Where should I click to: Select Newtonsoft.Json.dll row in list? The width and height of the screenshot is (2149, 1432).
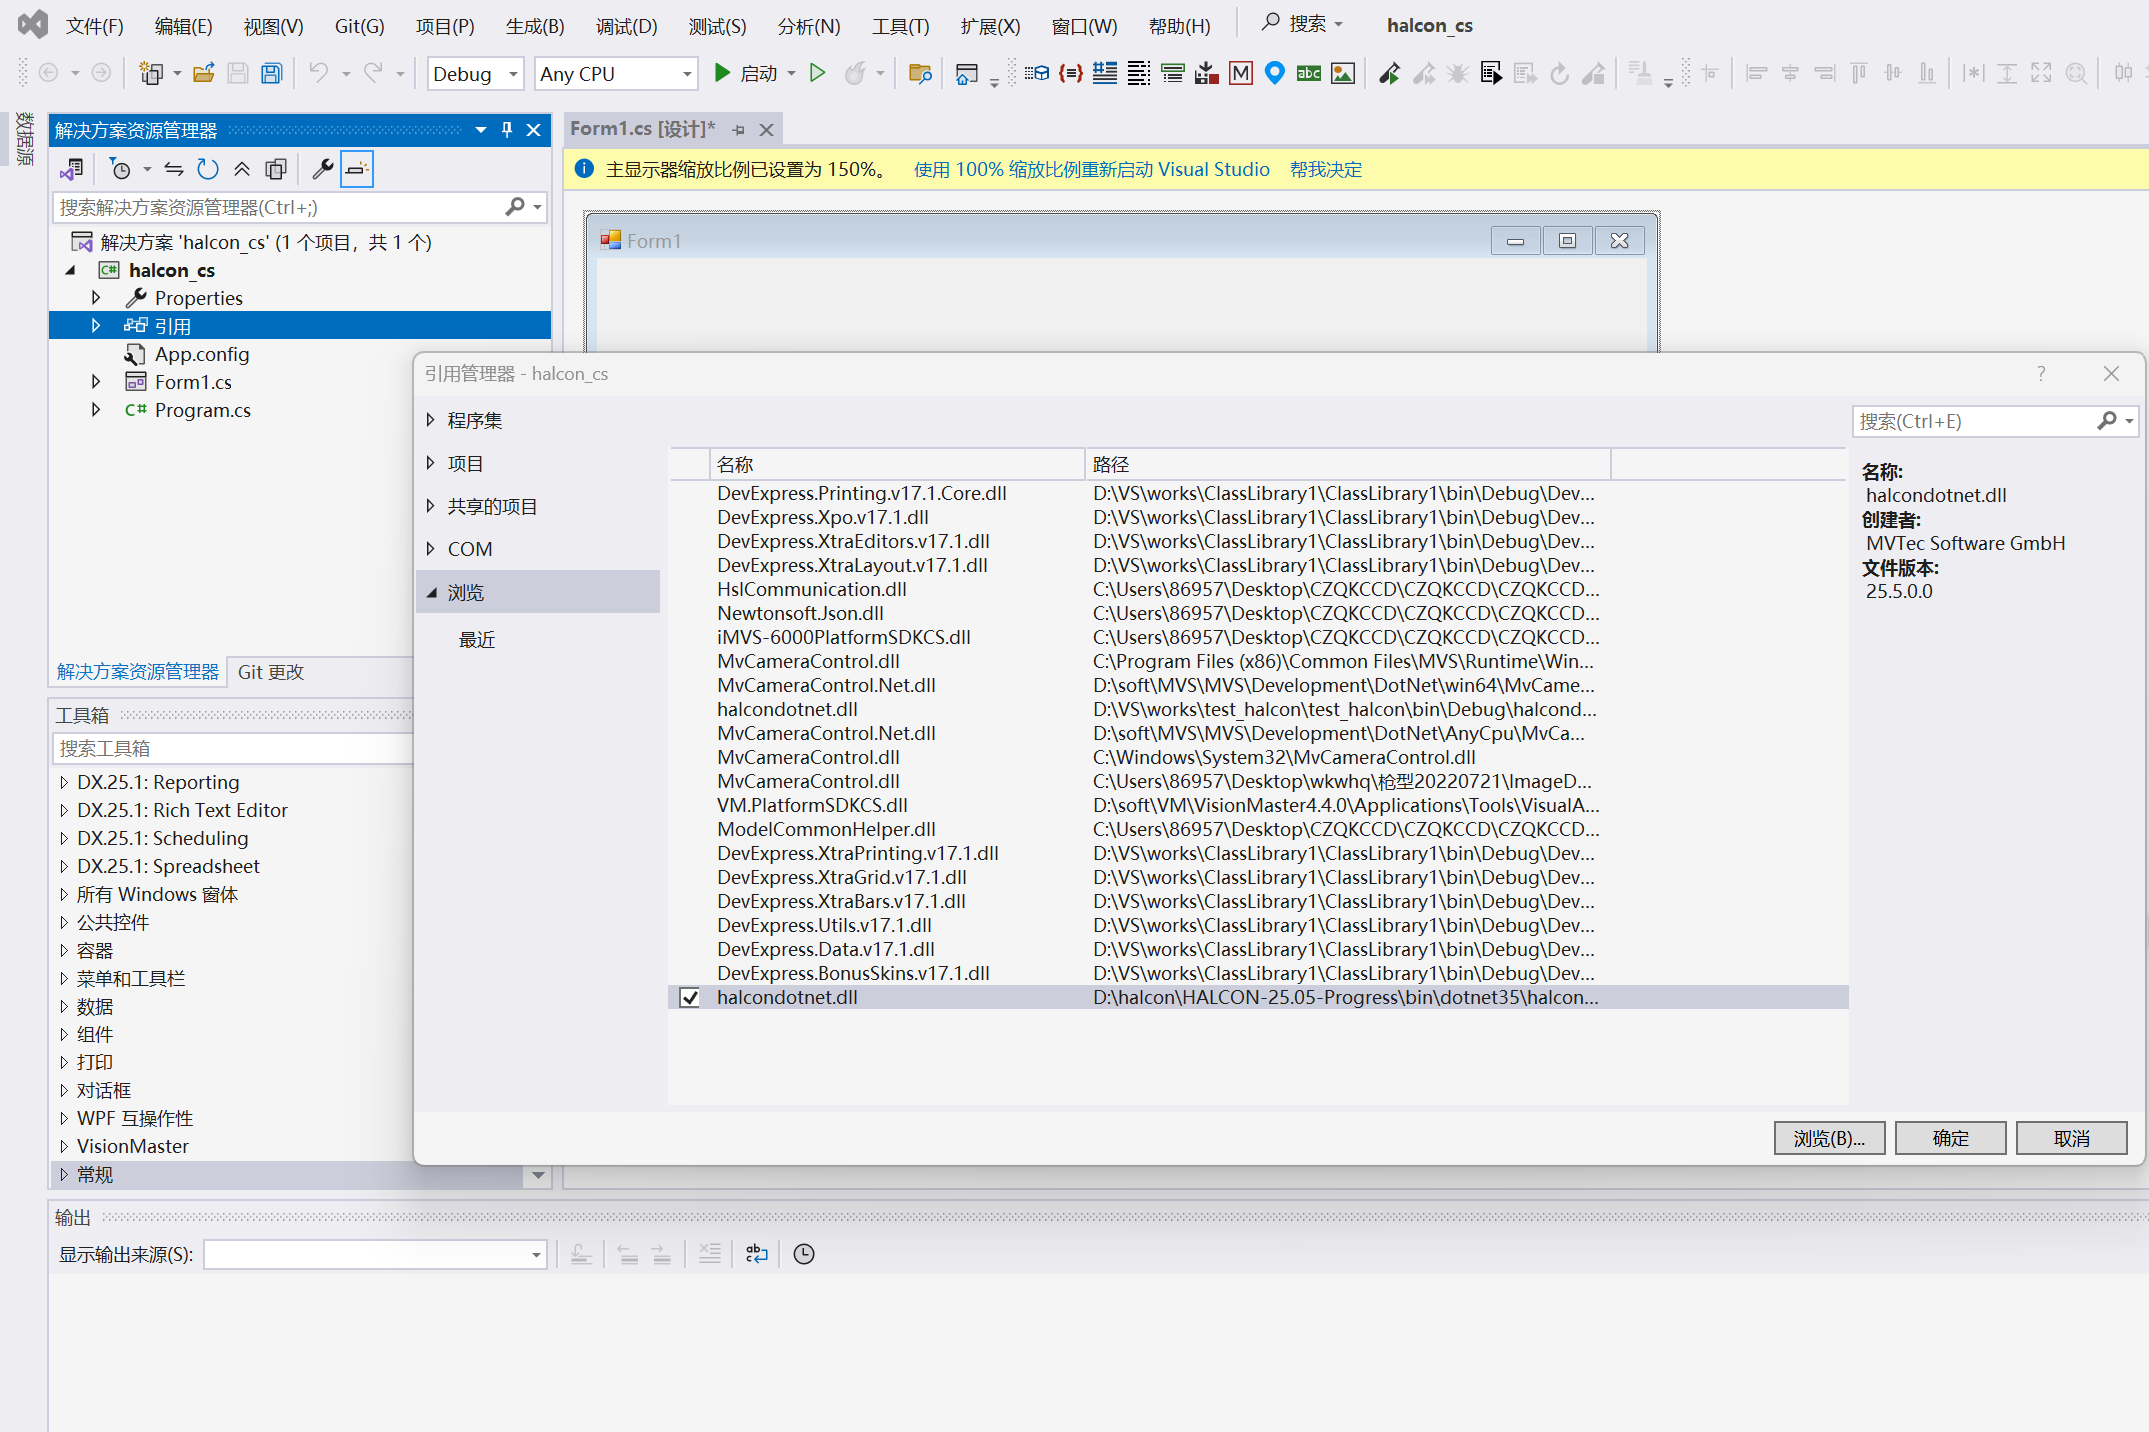pyautogui.click(x=1258, y=613)
